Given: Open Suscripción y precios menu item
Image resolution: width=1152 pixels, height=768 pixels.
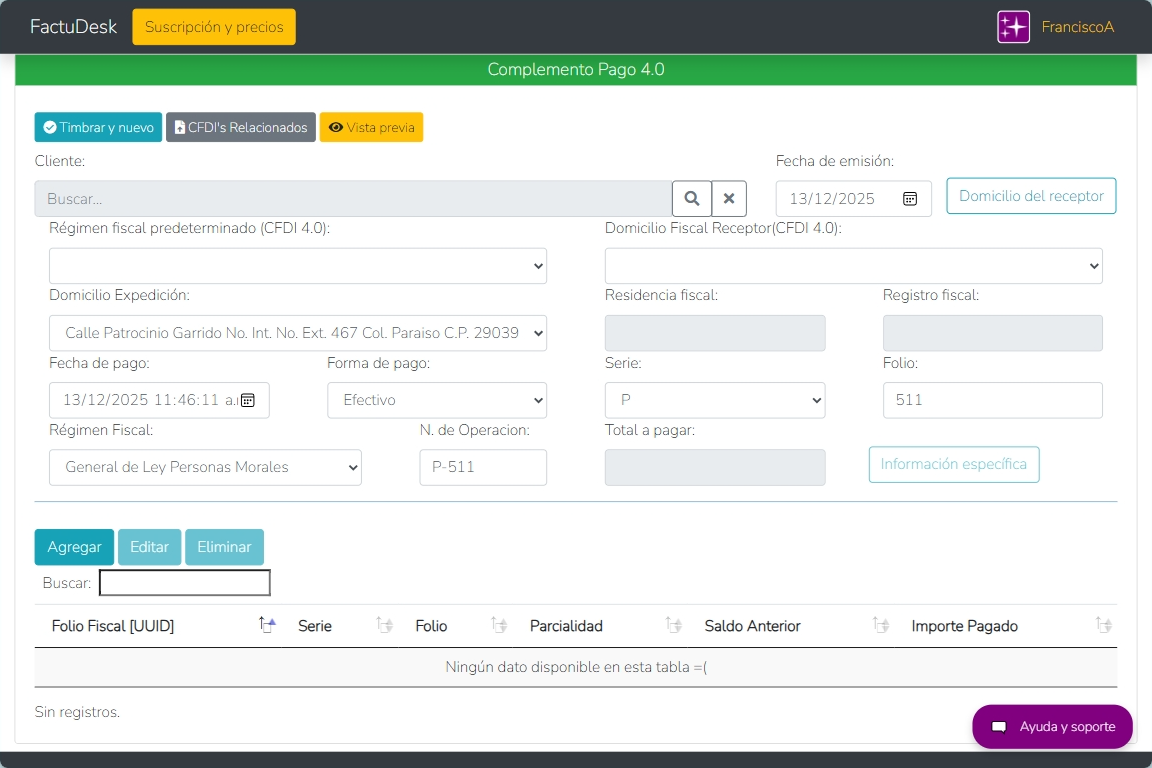Looking at the screenshot, I should pyautogui.click(x=214, y=27).
